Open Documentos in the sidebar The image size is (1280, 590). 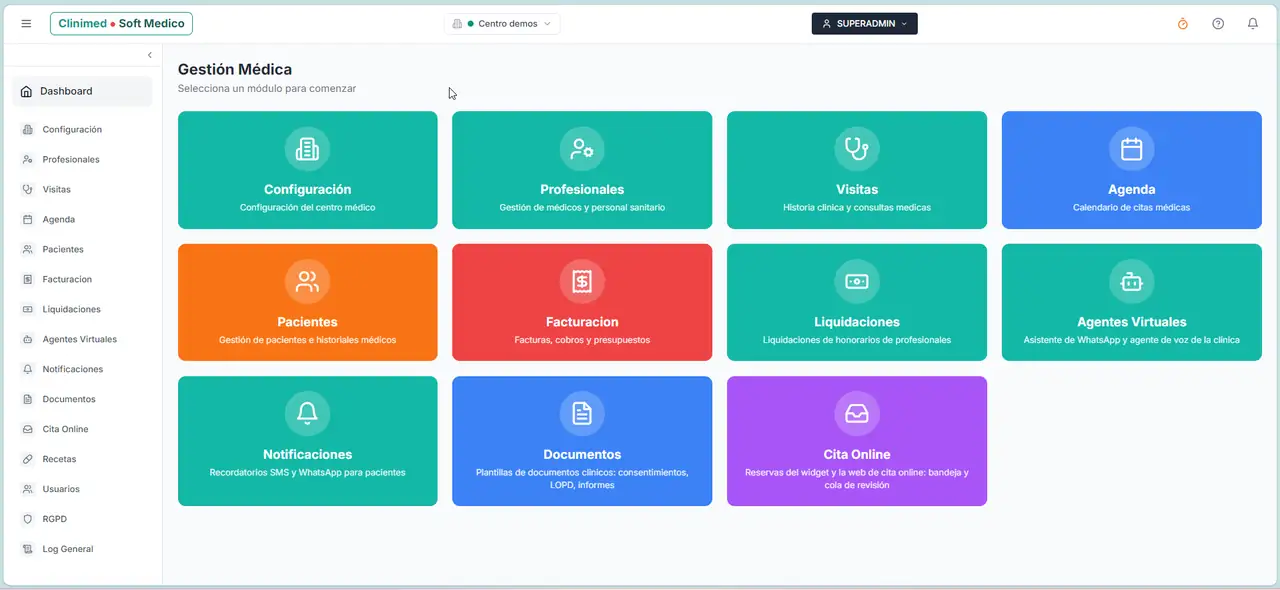click(82, 399)
